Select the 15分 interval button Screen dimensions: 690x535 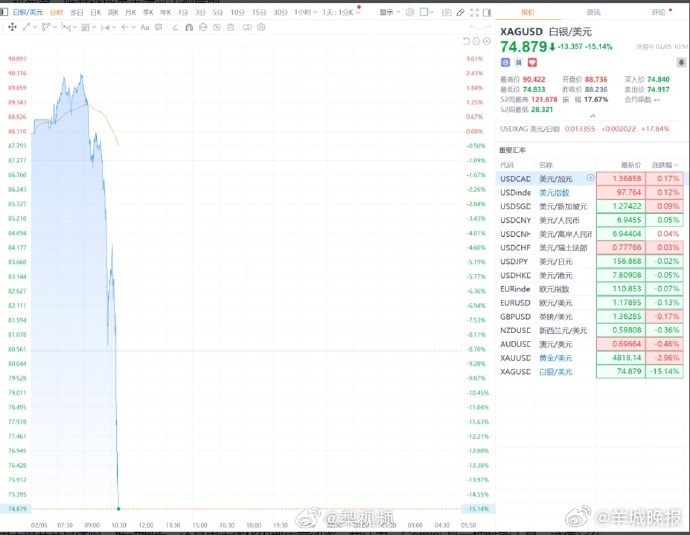(259, 12)
